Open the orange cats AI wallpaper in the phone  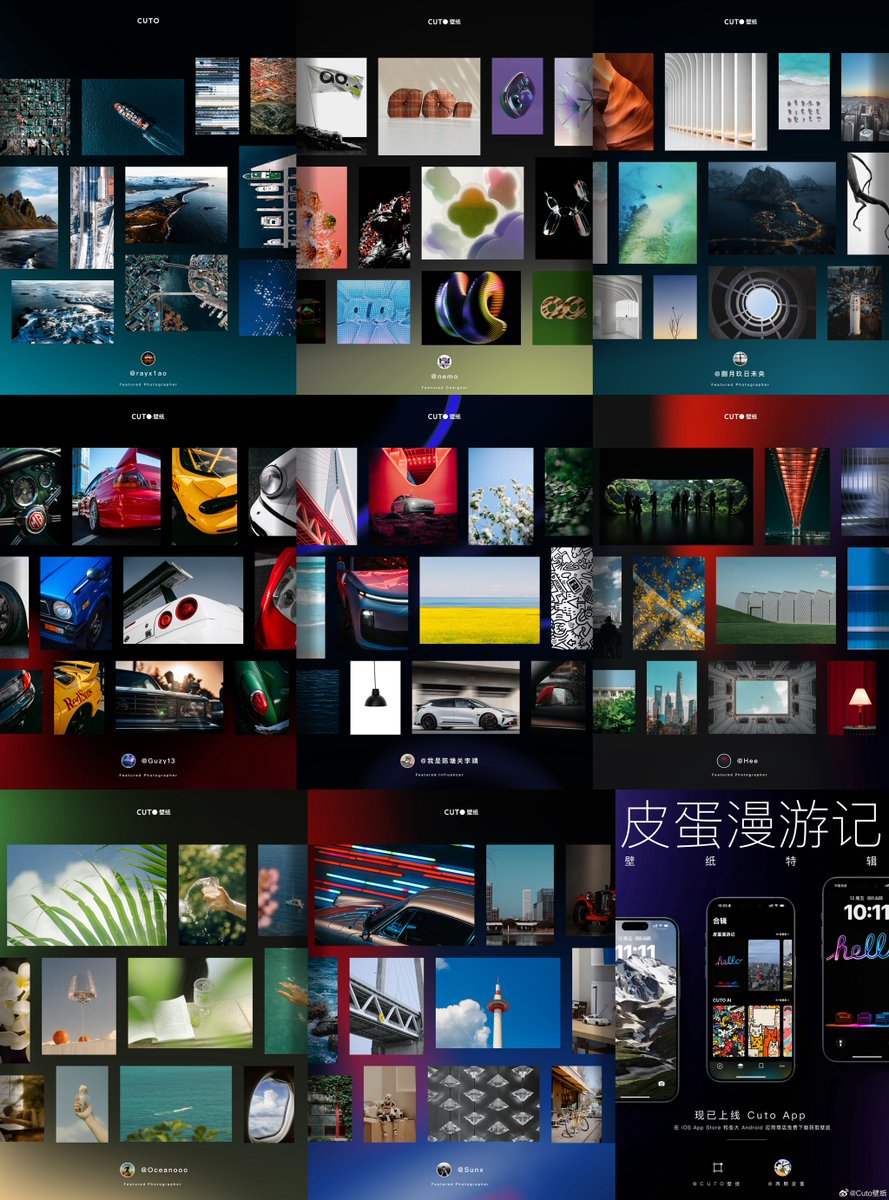pos(764,1031)
